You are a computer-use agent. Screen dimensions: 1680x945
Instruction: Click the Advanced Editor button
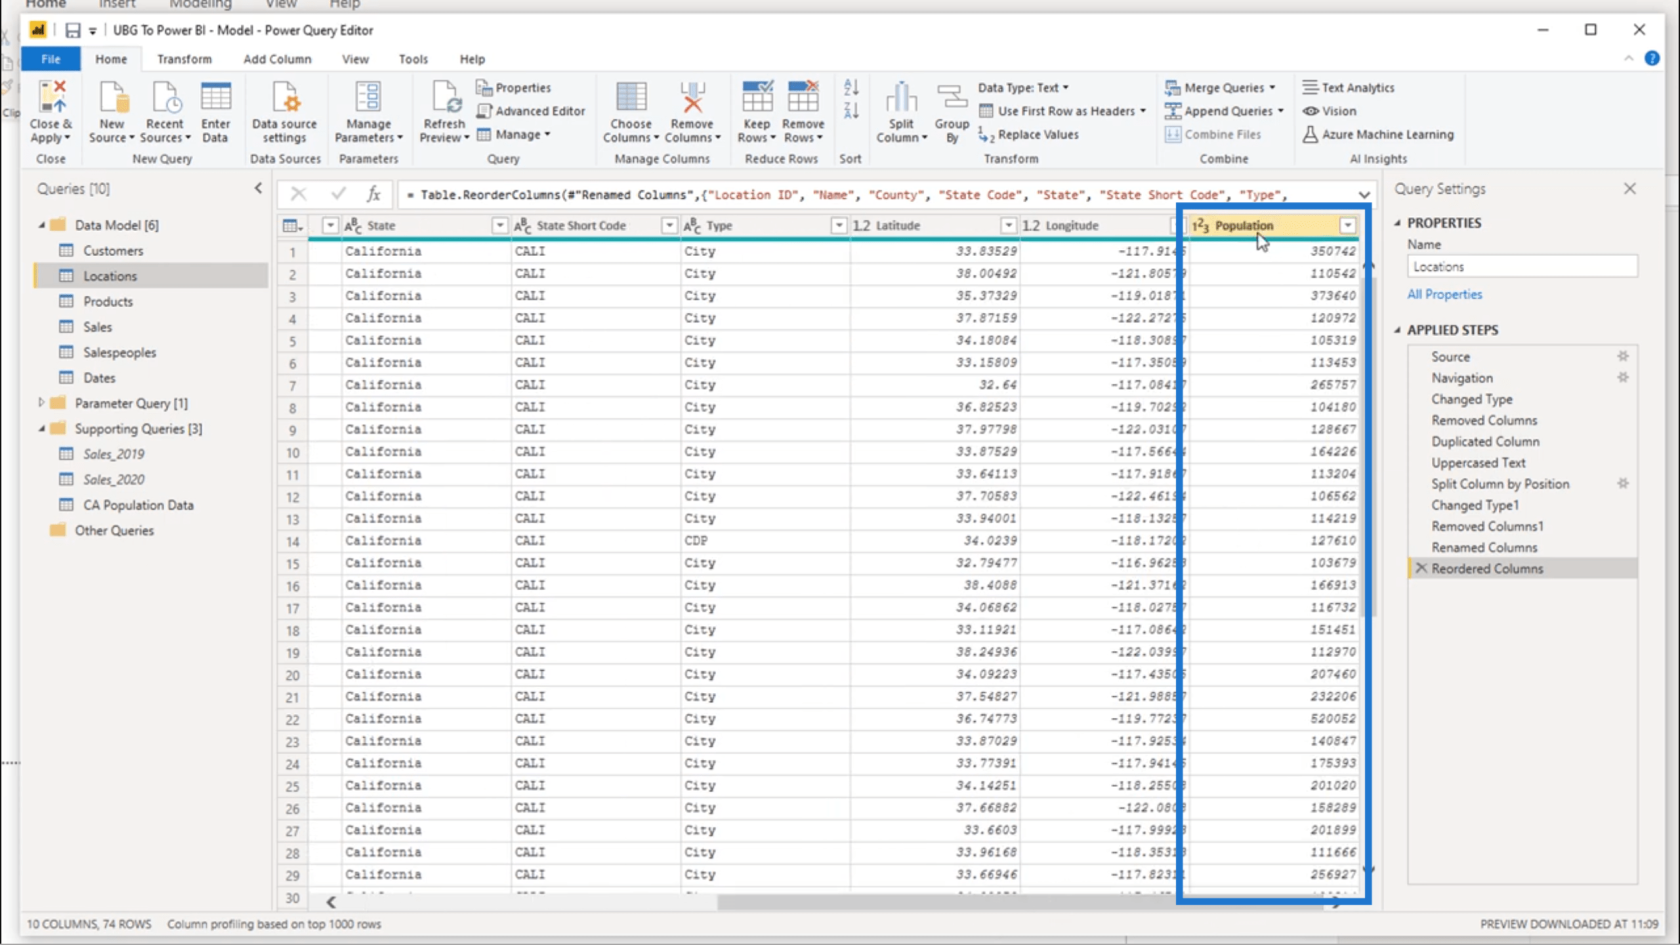click(530, 111)
